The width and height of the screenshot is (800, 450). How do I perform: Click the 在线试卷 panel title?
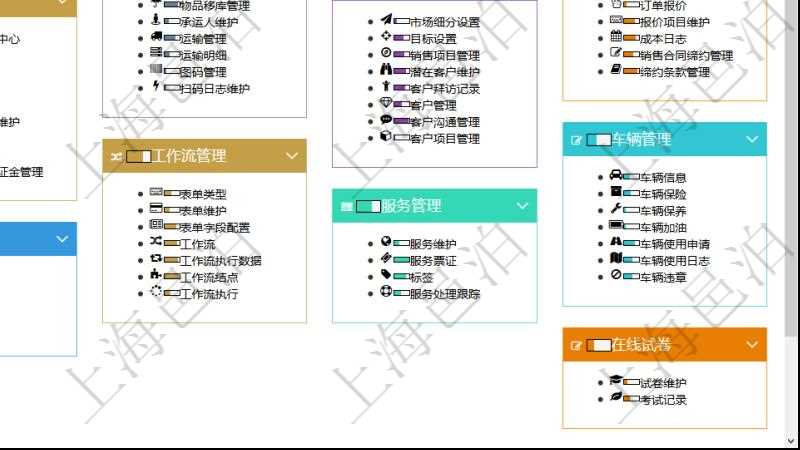click(x=642, y=345)
